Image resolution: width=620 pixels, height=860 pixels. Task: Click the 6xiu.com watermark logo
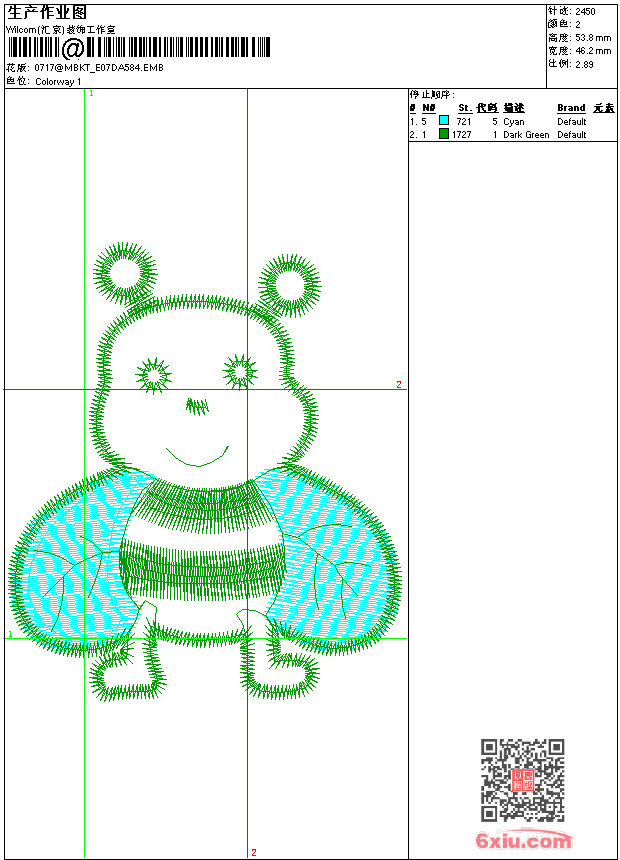[524, 841]
